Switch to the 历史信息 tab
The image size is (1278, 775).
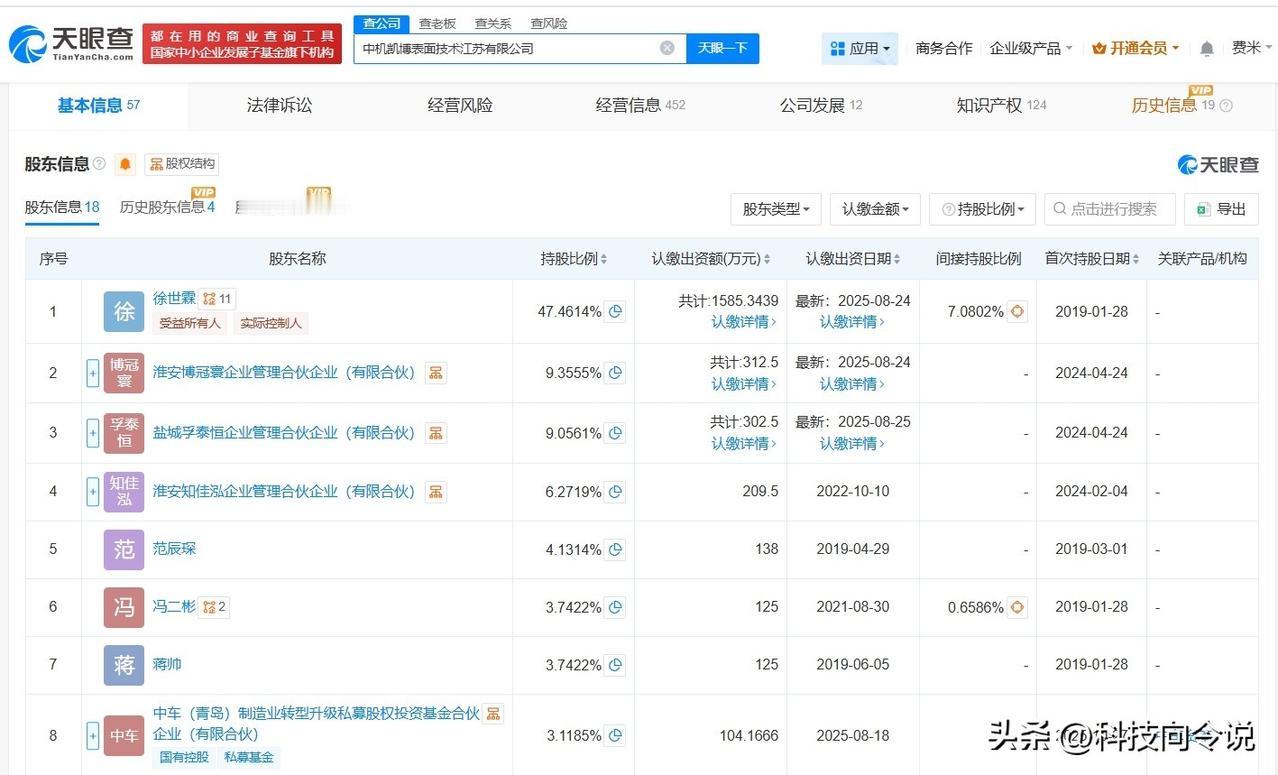pyautogui.click(x=1172, y=105)
